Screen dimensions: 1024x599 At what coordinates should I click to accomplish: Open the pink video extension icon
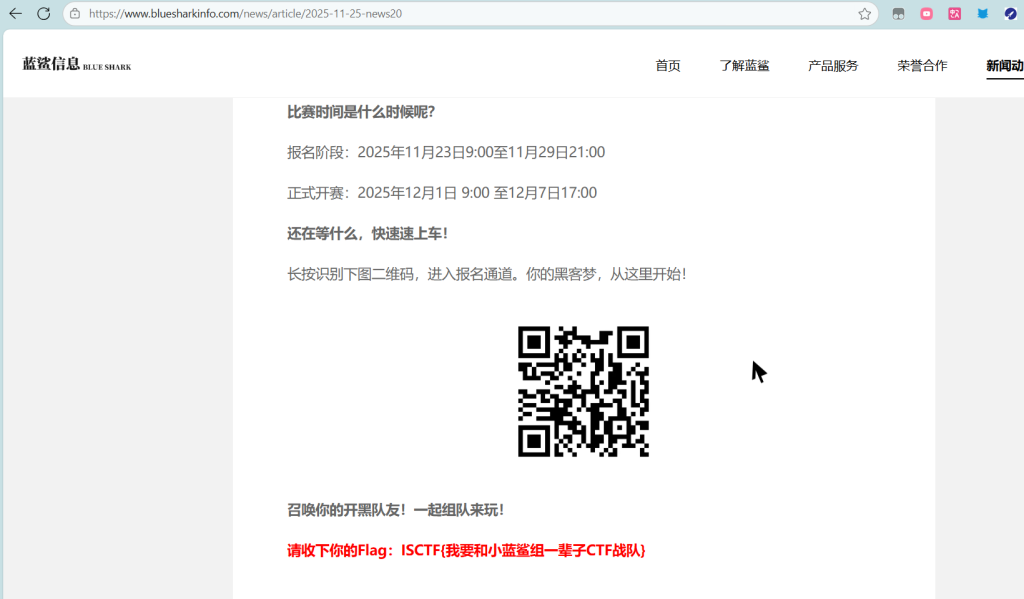click(926, 14)
